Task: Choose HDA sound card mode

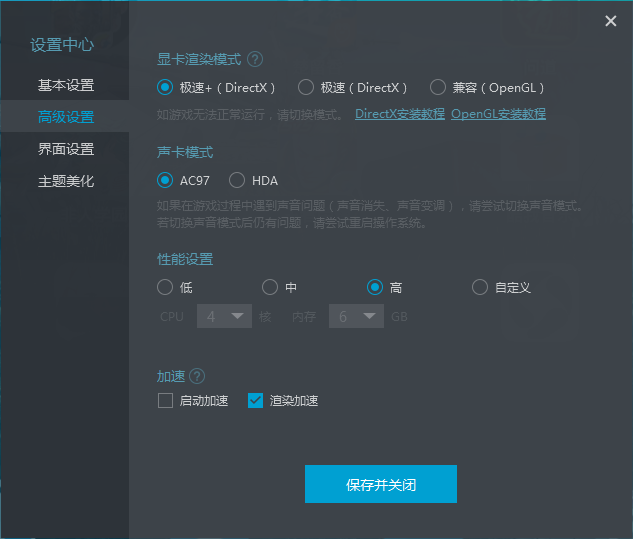Action: point(237,180)
